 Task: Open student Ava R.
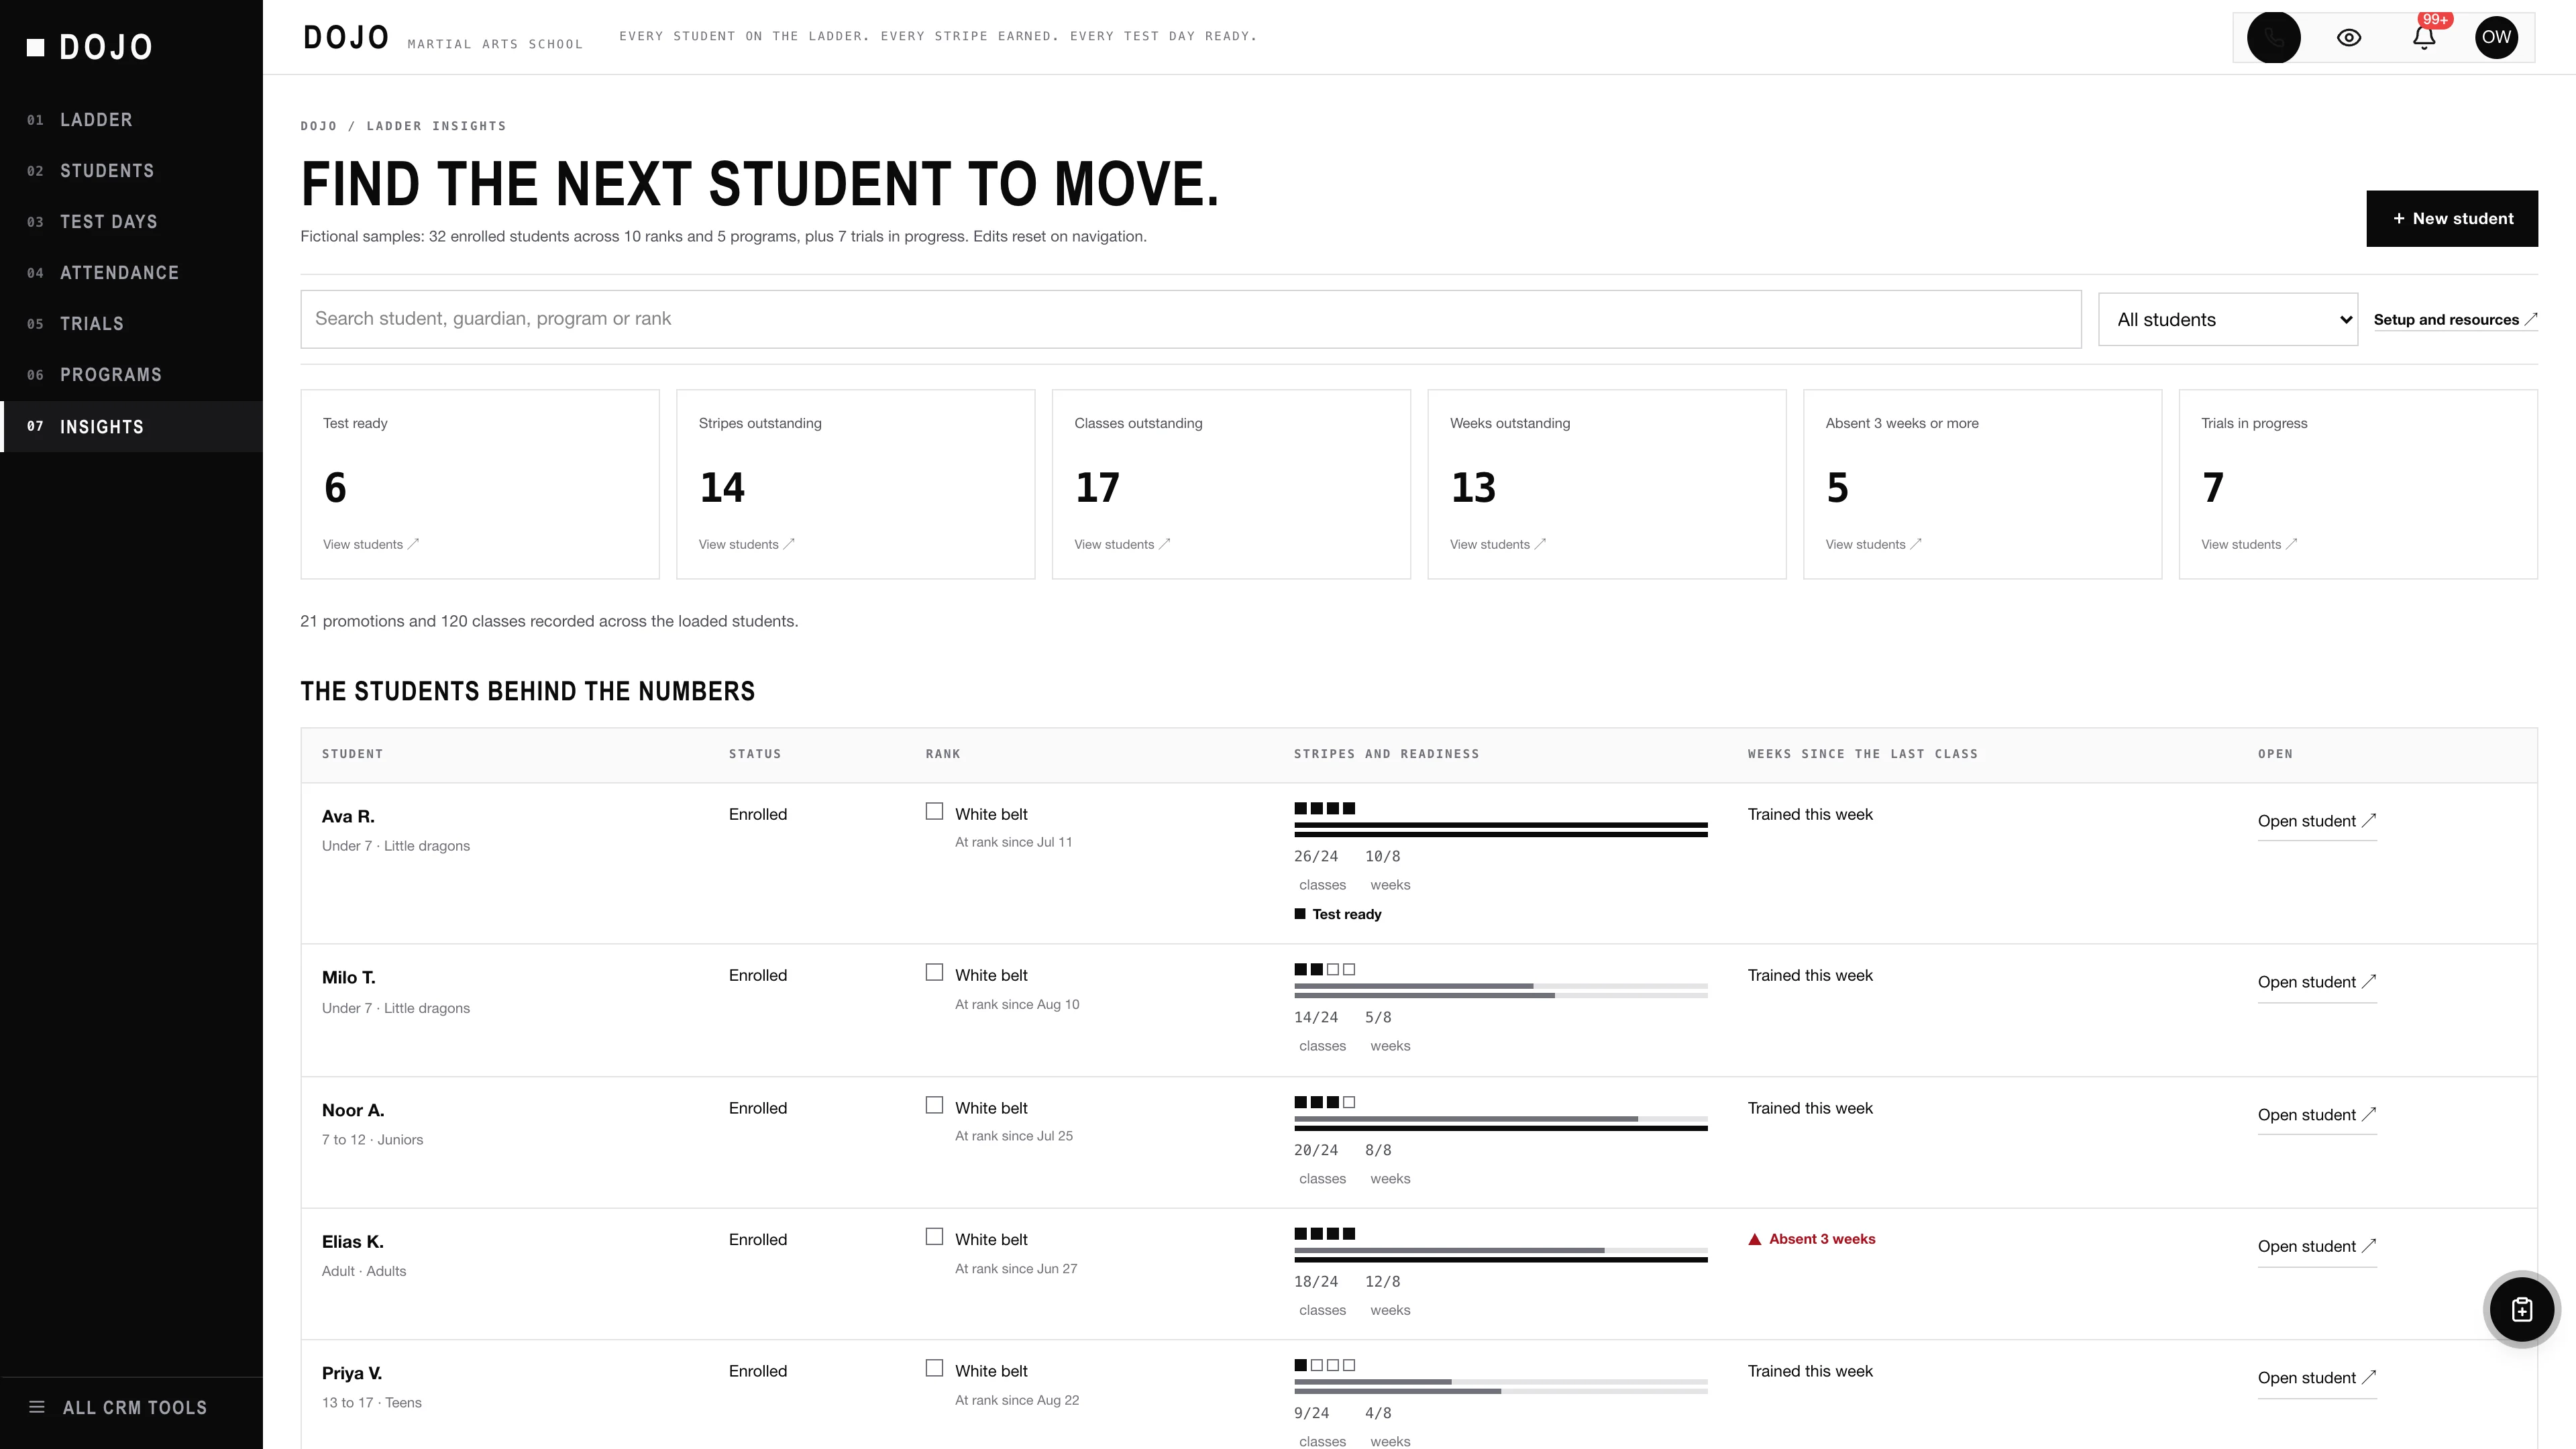coord(2316,821)
